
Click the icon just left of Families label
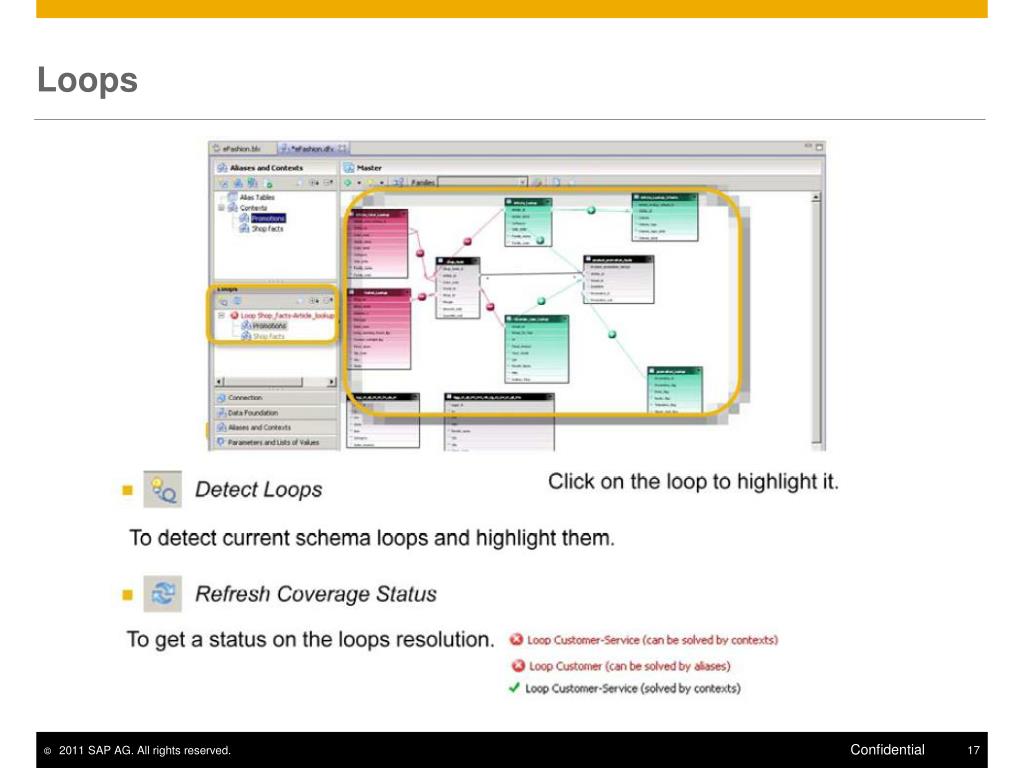[398, 183]
